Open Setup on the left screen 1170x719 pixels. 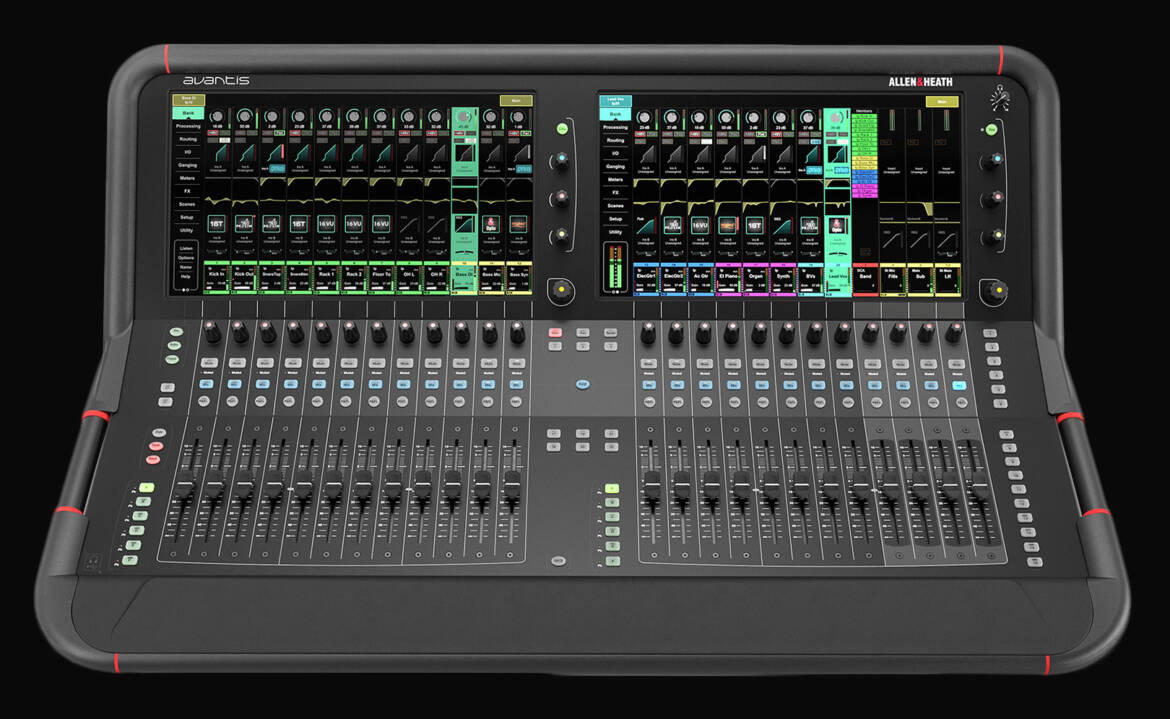click(x=187, y=217)
